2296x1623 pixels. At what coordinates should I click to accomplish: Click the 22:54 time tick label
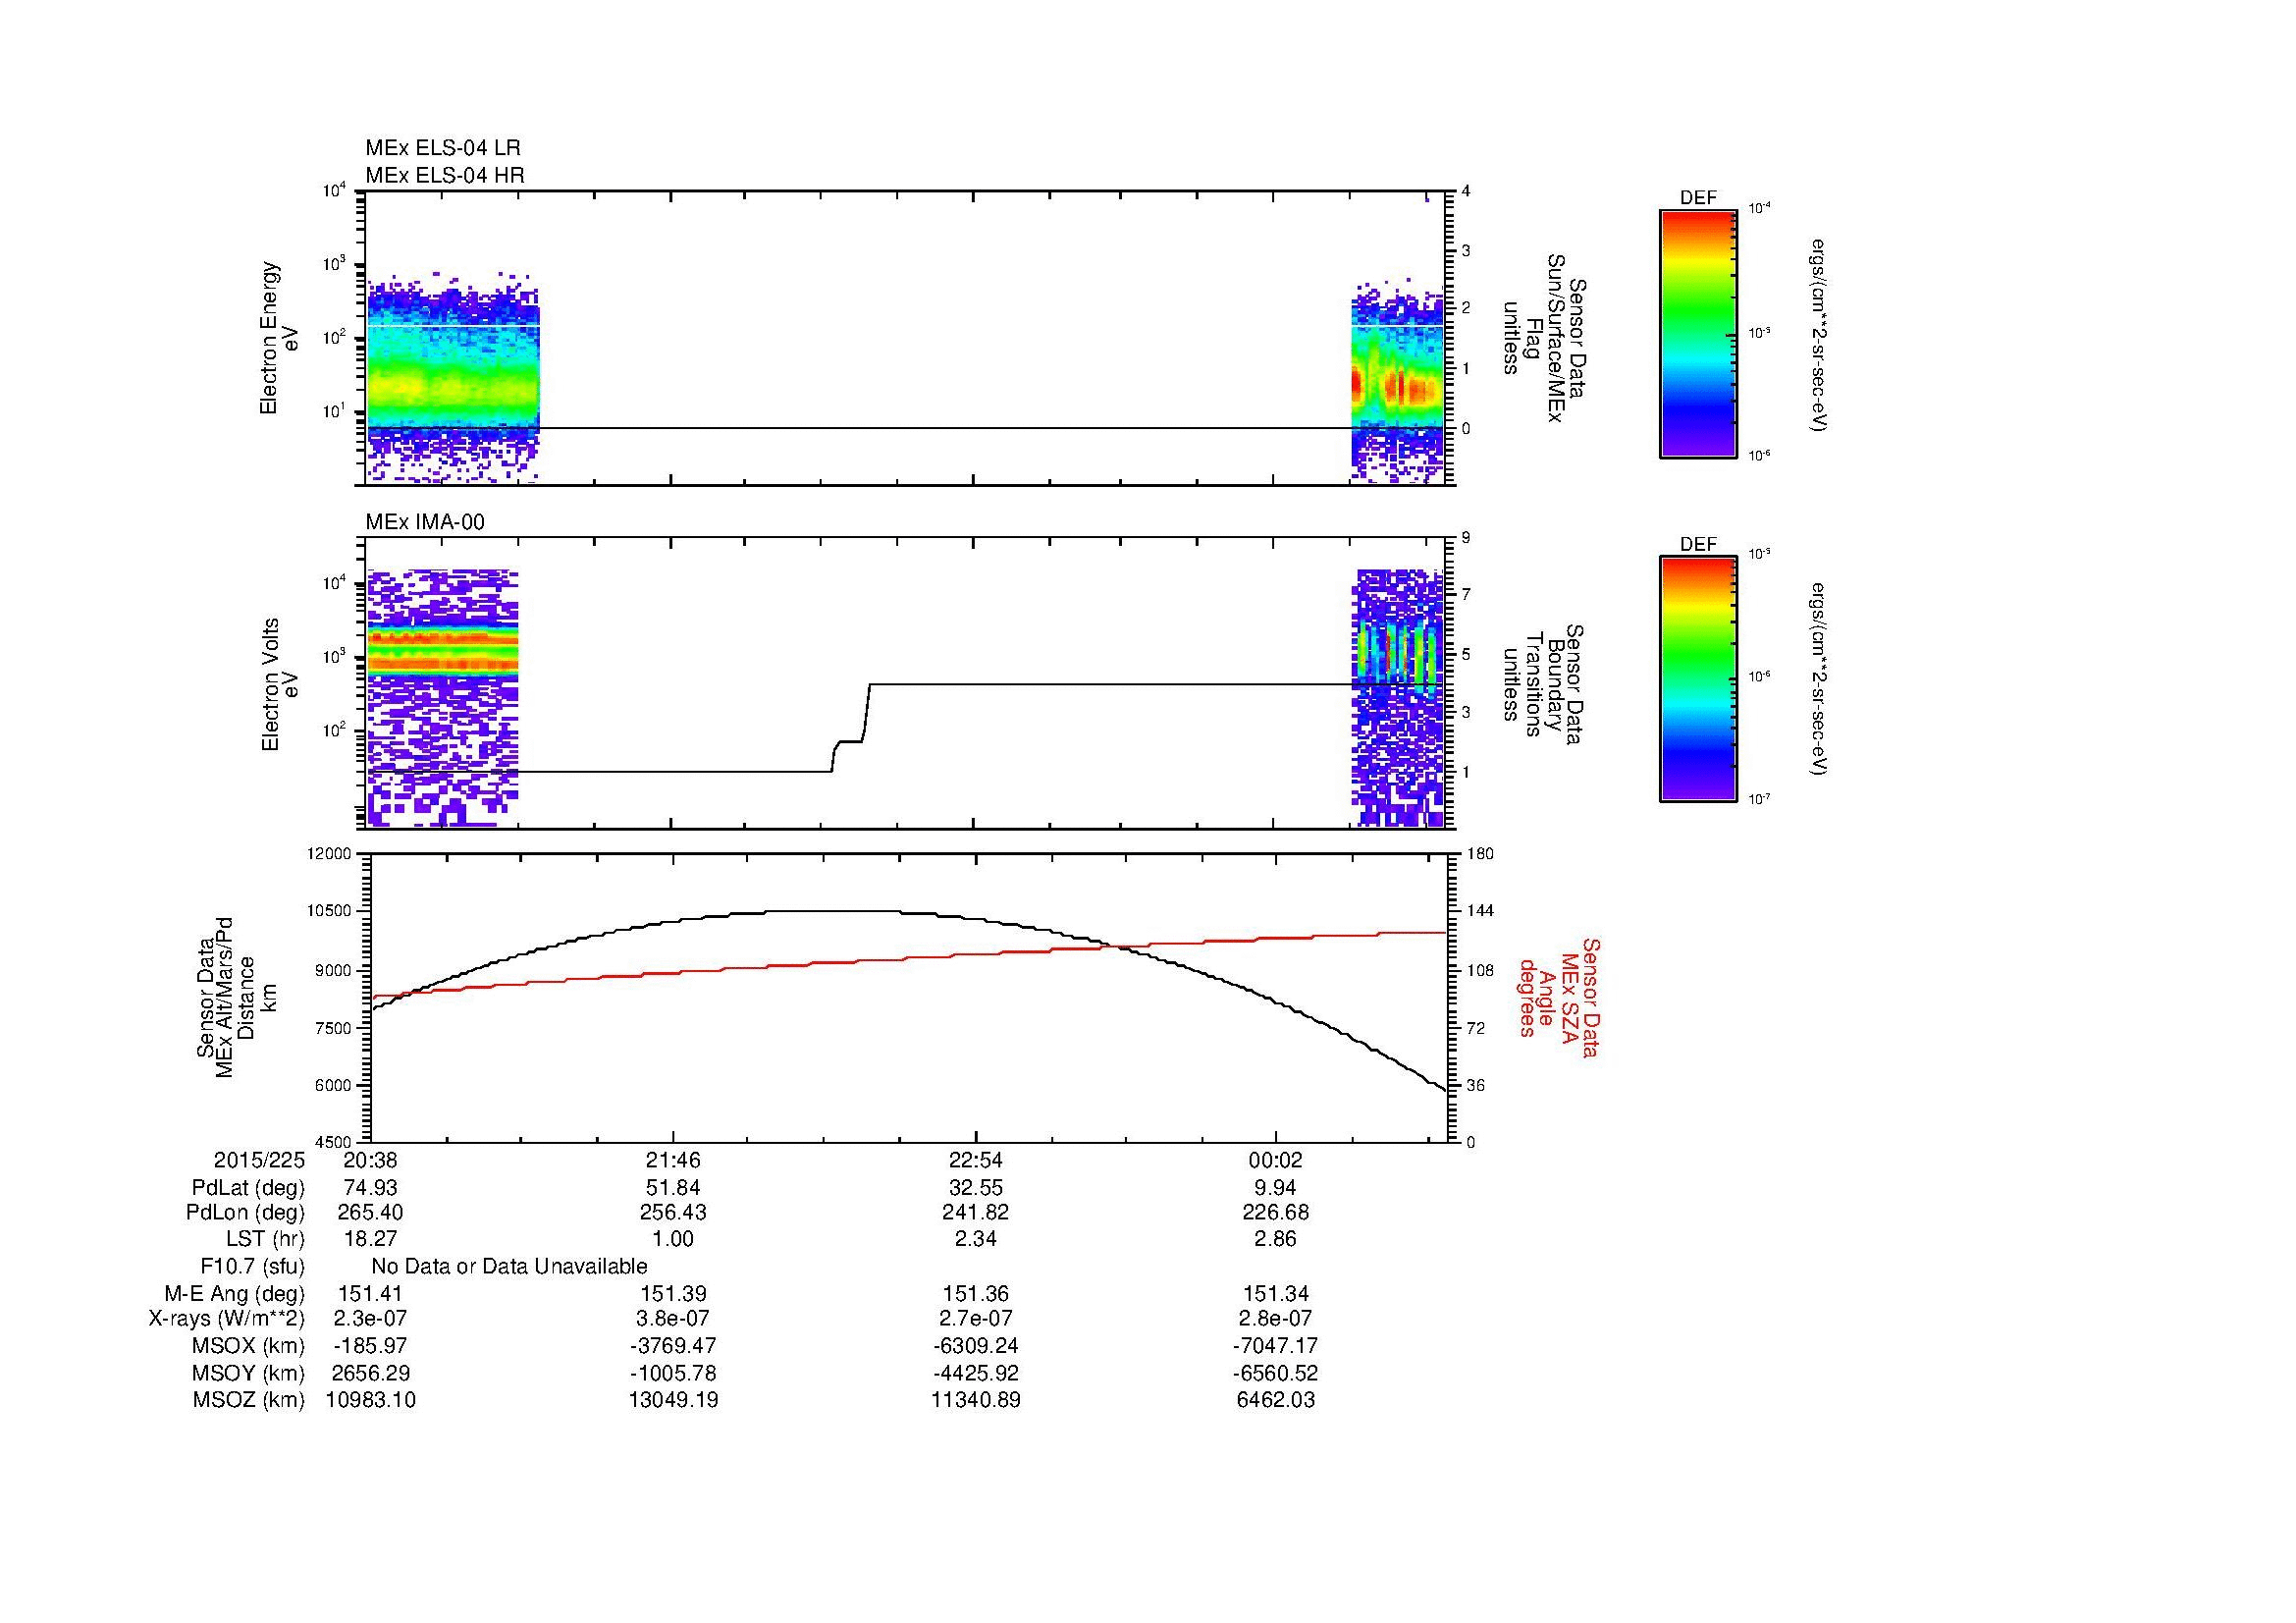976,1160
